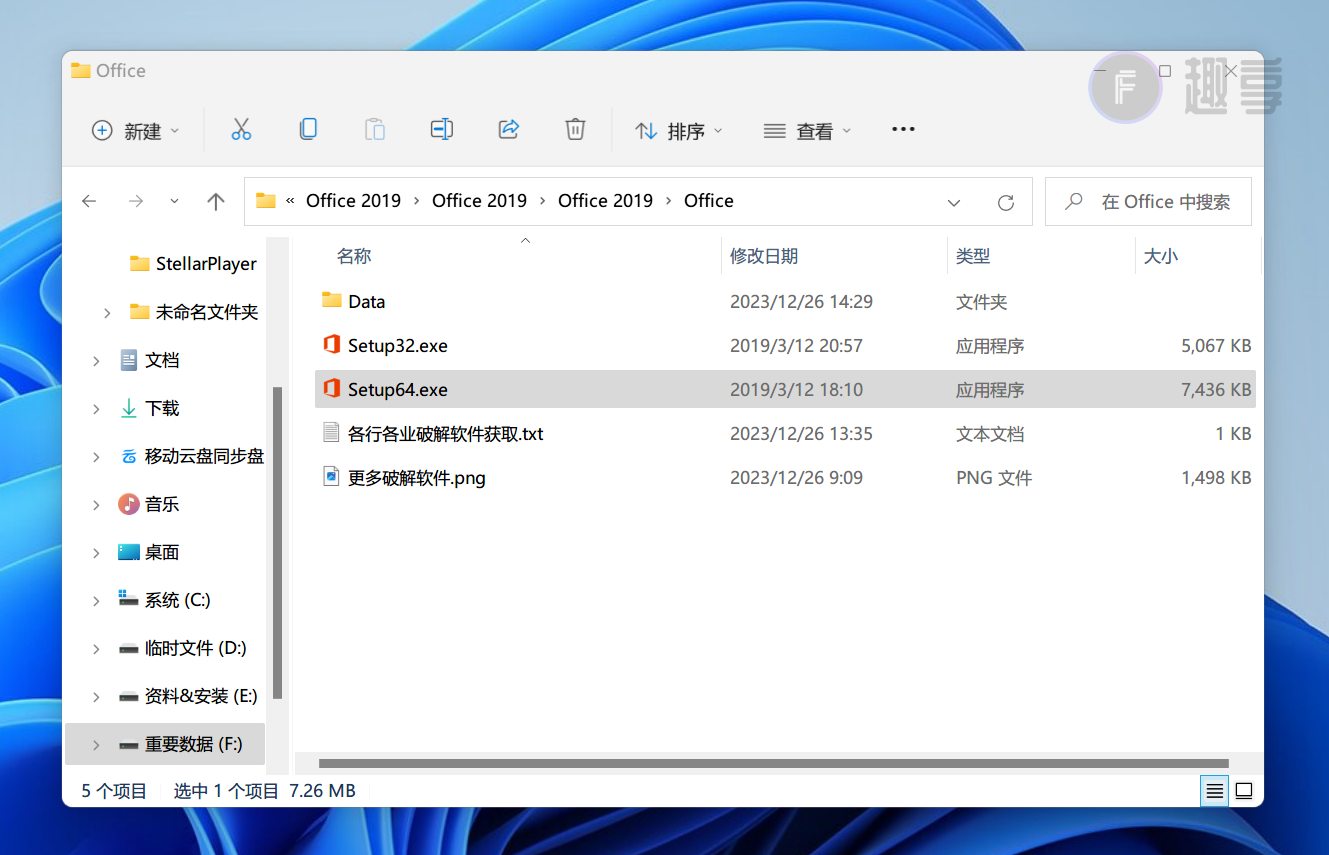This screenshot has height=855, width=1329.
Task: Click the txt file document icon
Action: point(332,432)
